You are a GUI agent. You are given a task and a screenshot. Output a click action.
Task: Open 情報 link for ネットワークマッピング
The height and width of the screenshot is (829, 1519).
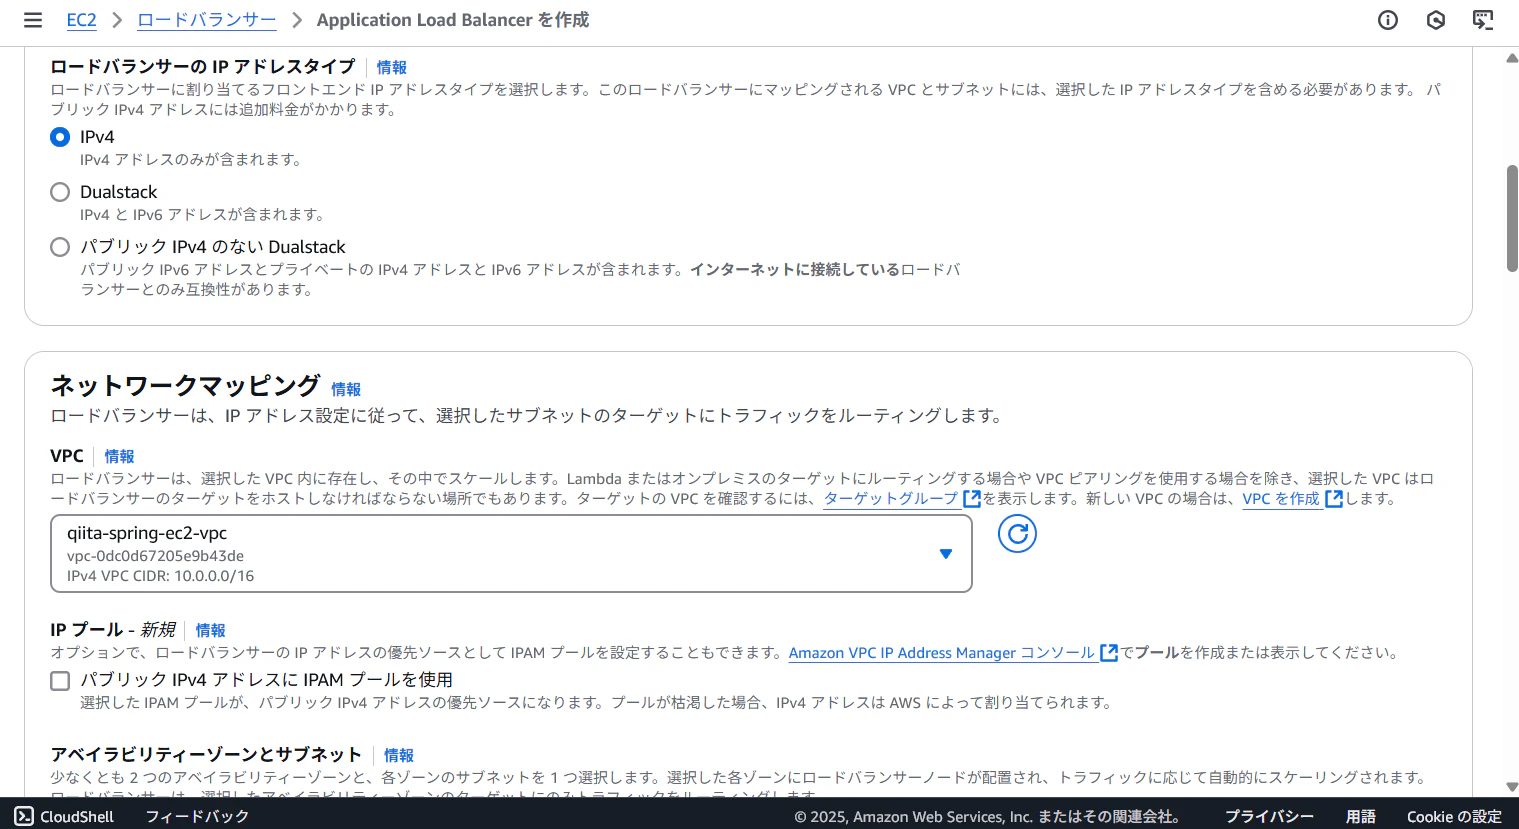tap(346, 389)
